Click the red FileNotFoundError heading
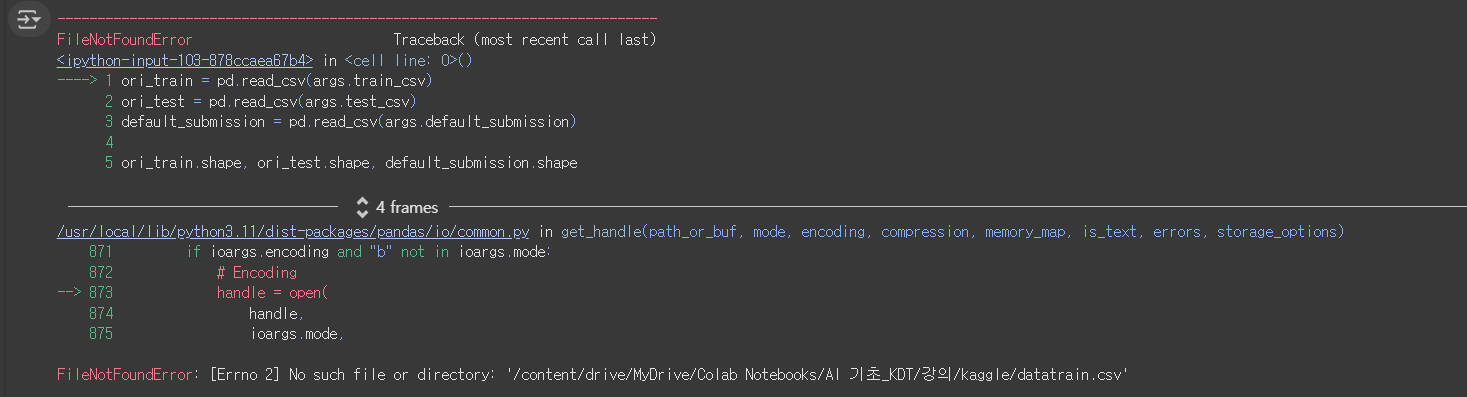The width and height of the screenshot is (1467, 397). [x=125, y=40]
